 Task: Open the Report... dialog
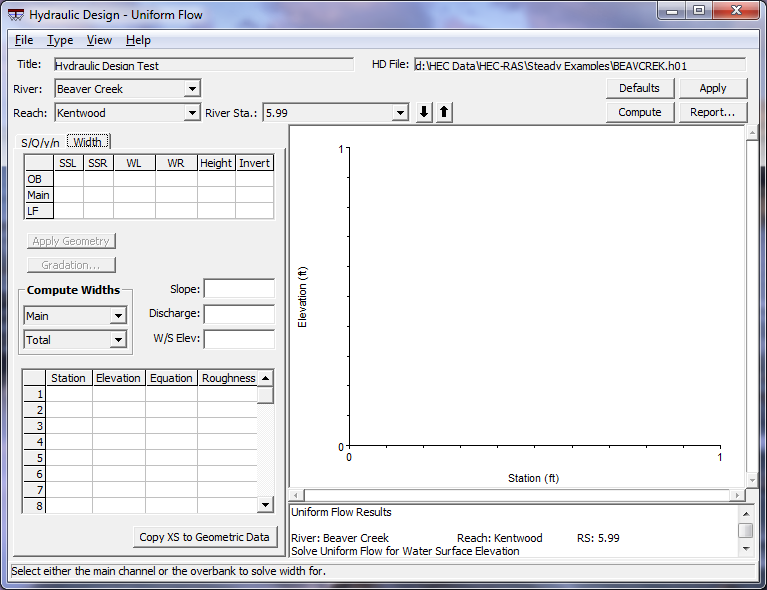pos(712,112)
